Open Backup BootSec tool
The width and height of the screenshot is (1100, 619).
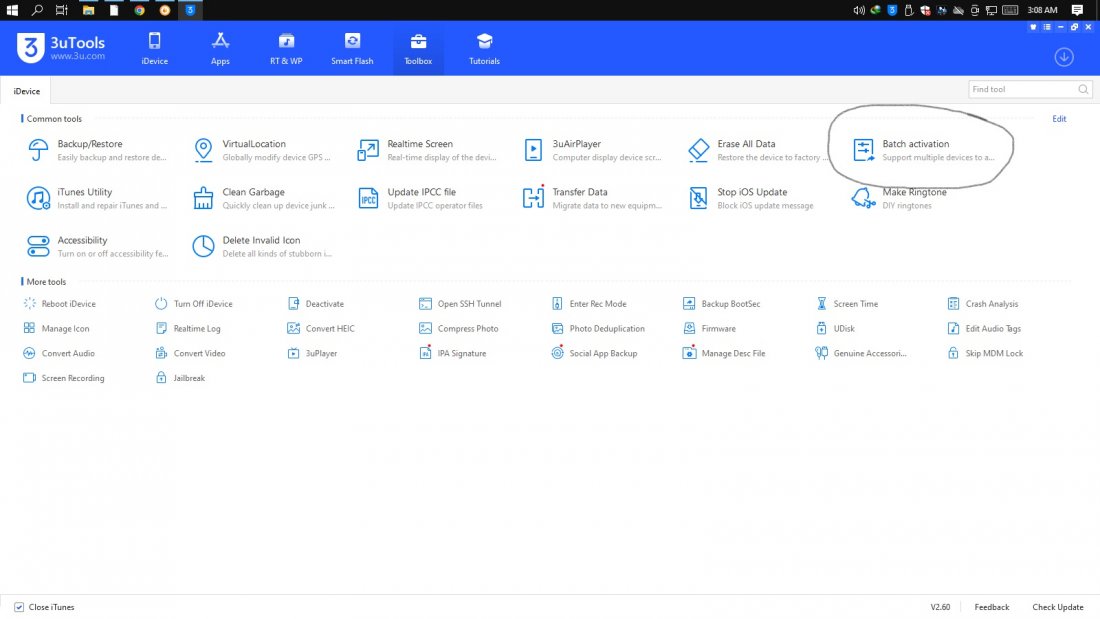pyautogui.click(x=722, y=304)
